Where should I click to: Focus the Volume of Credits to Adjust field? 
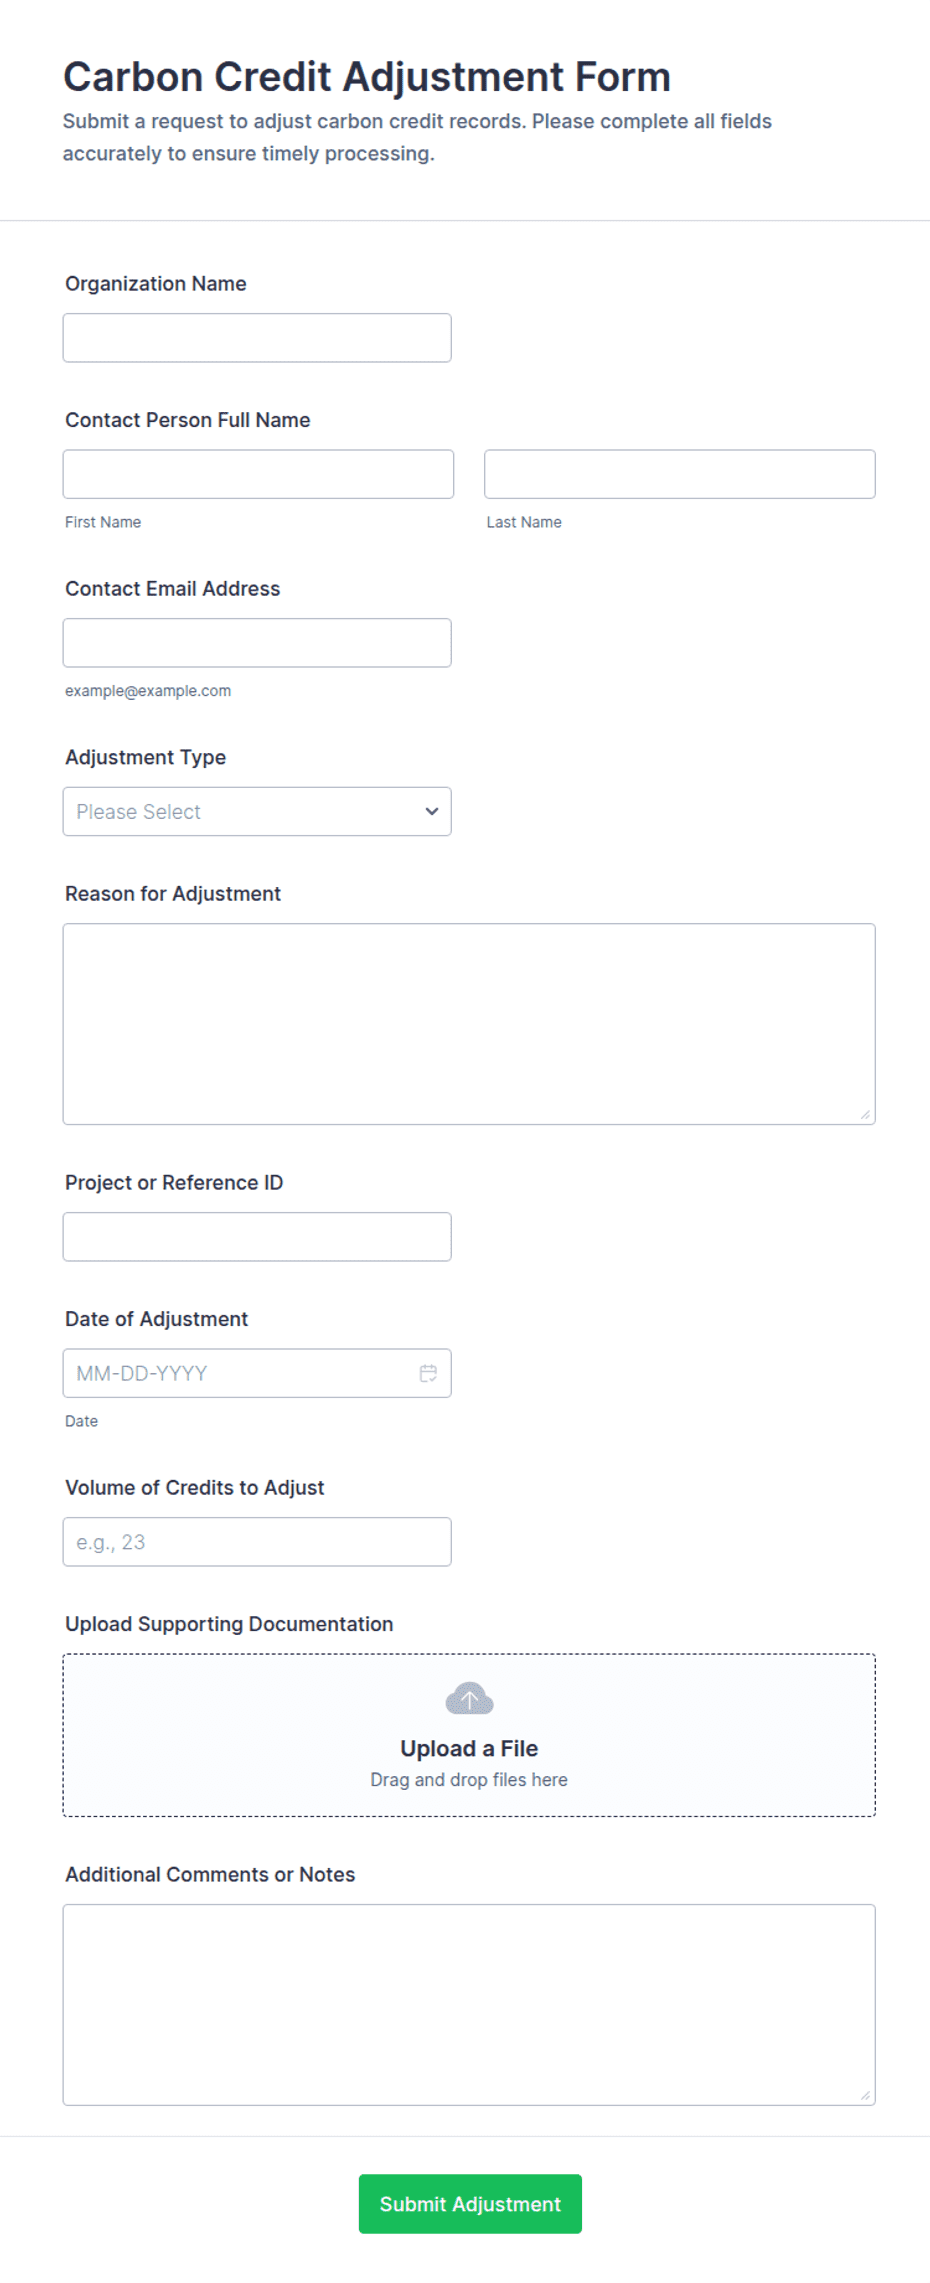coord(257,1542)
